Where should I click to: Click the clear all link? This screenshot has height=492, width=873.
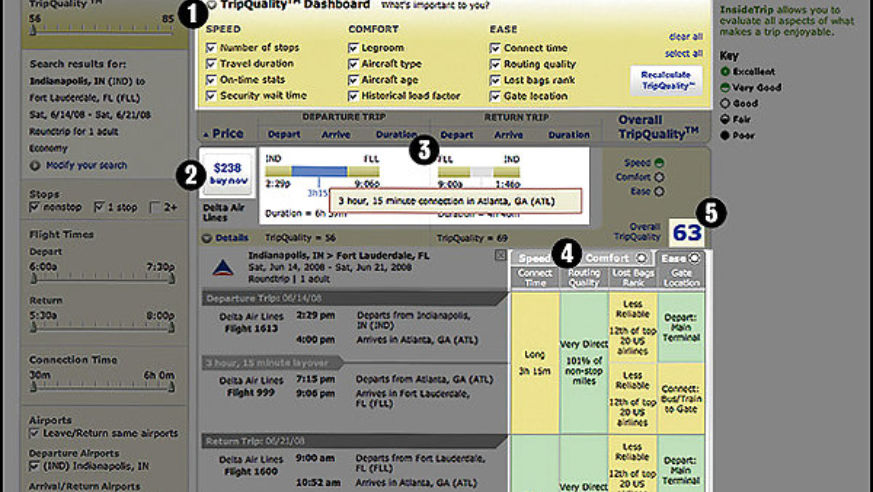pos(685,37)
